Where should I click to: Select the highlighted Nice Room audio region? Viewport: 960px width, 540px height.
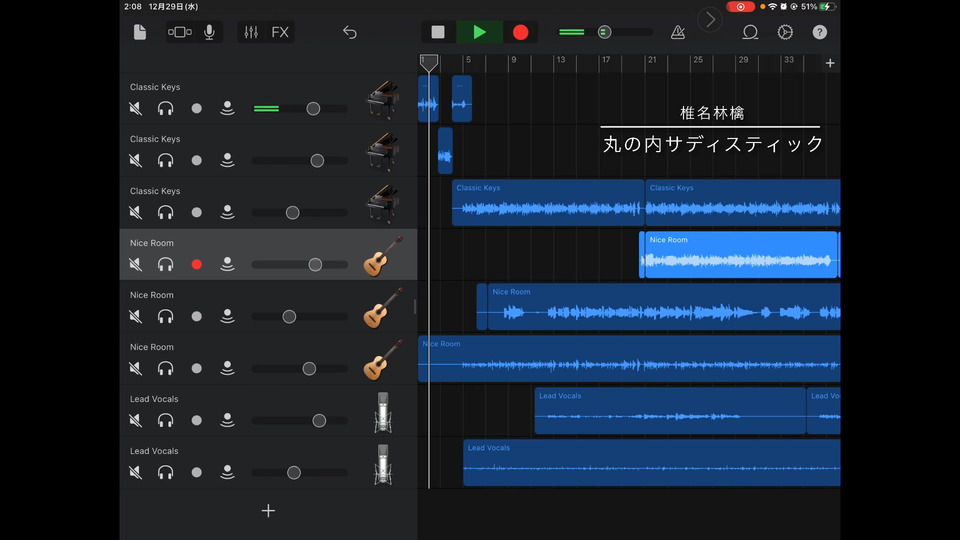pos(740,255)
